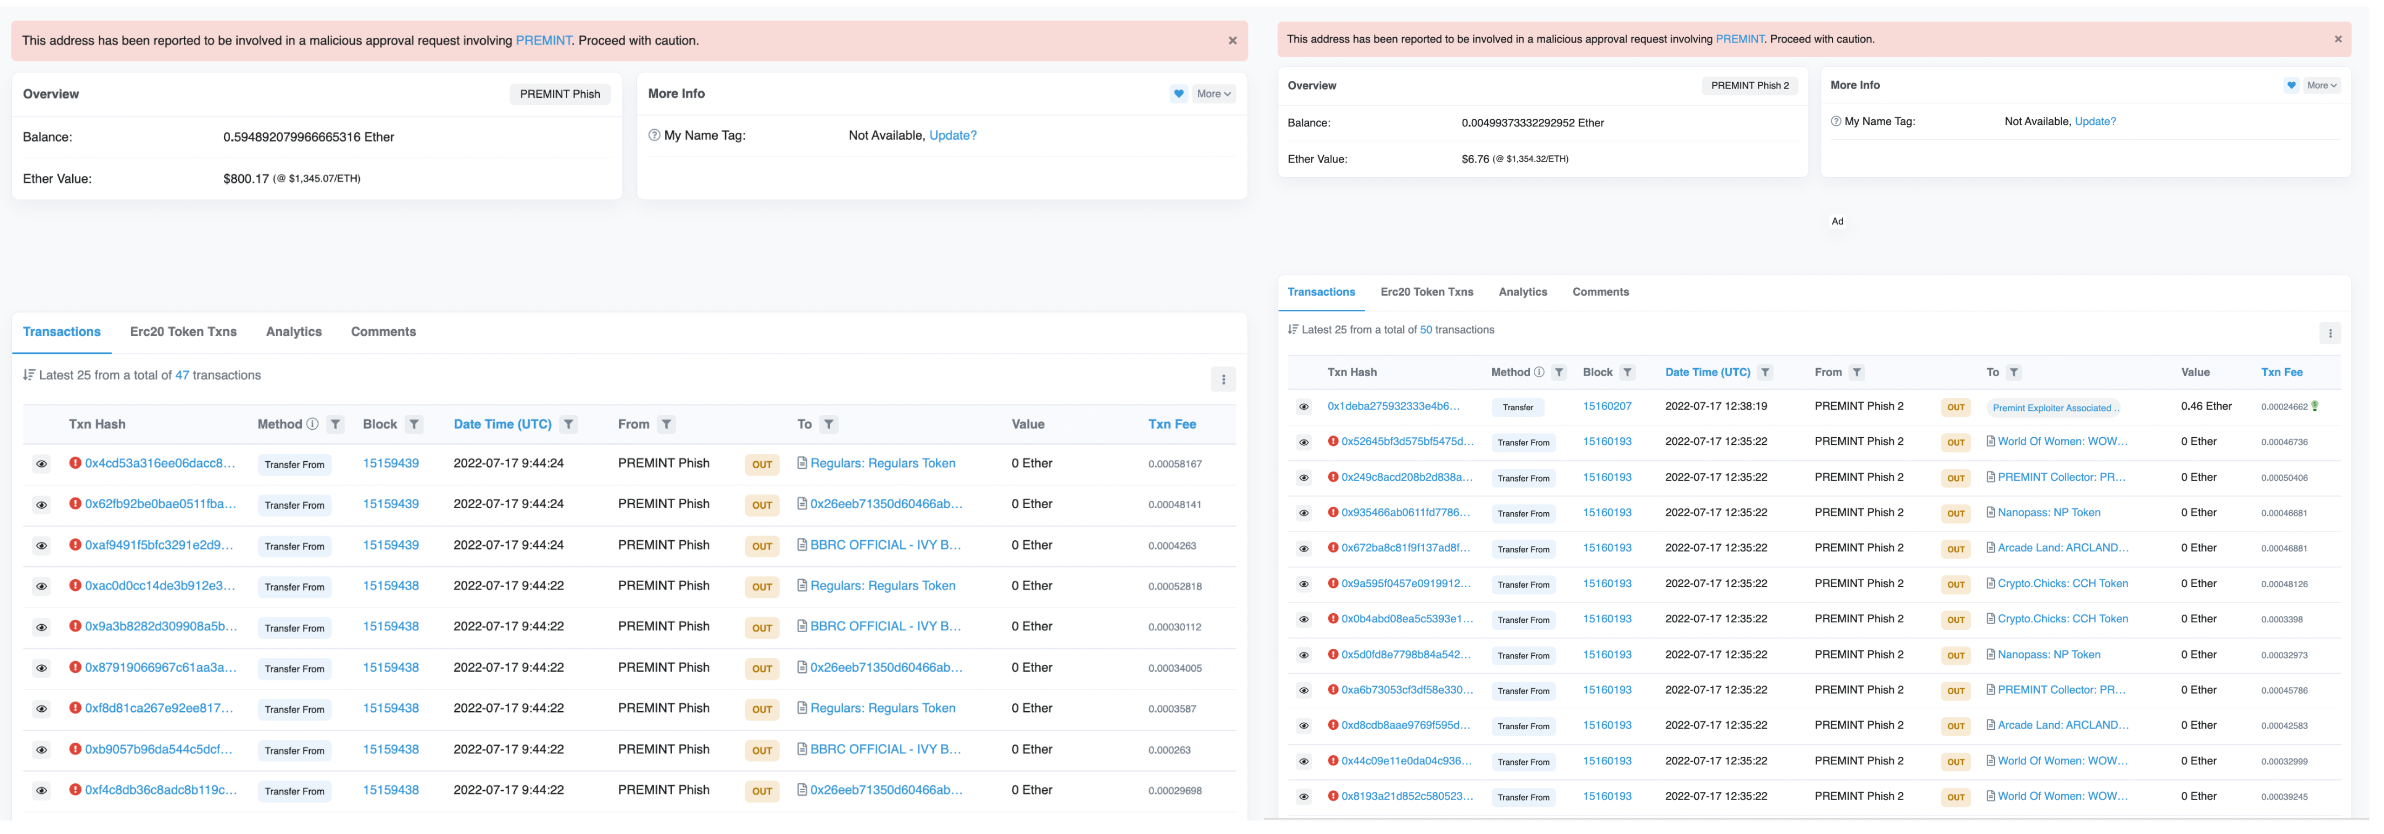Expand the More dropdown on PREMINT Phish 2 page

click(2322, 85)
